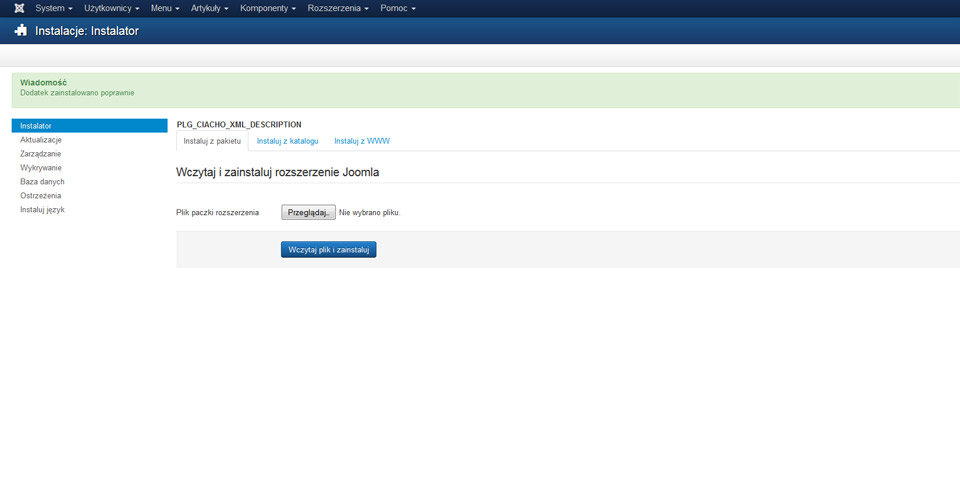Click the 'Instalacje: Instalator' page title
The height and width of the screenshot is (503, 960).
coord(87,31)
